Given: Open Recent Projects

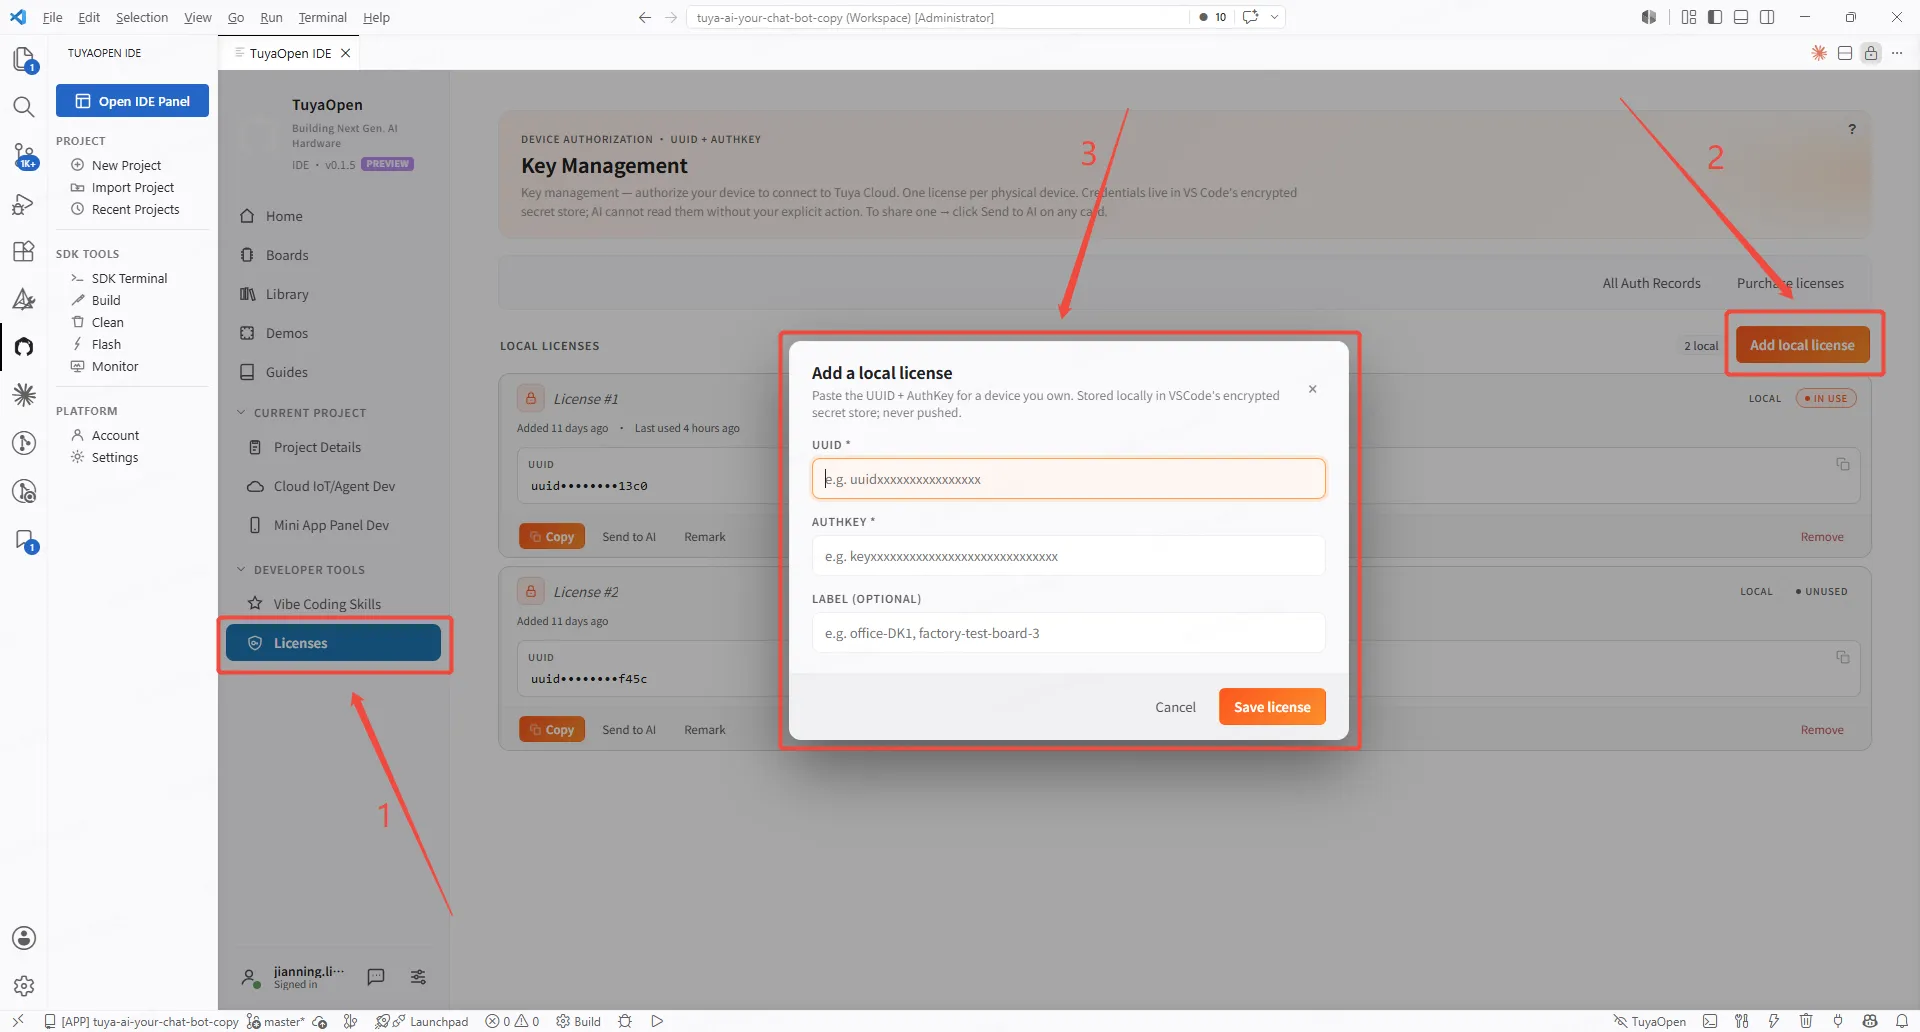Looking at the screenshot, I should 135,209.
